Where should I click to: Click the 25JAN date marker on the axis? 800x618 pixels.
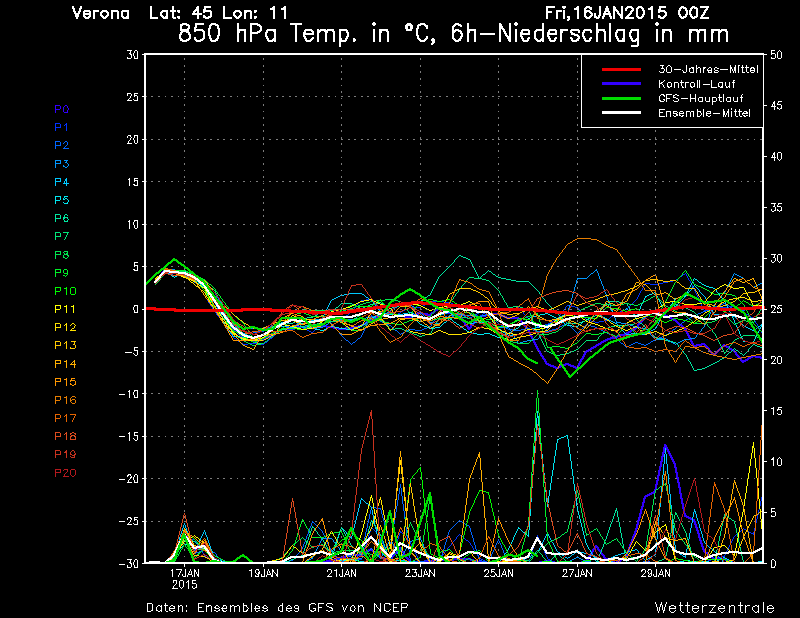499,573
